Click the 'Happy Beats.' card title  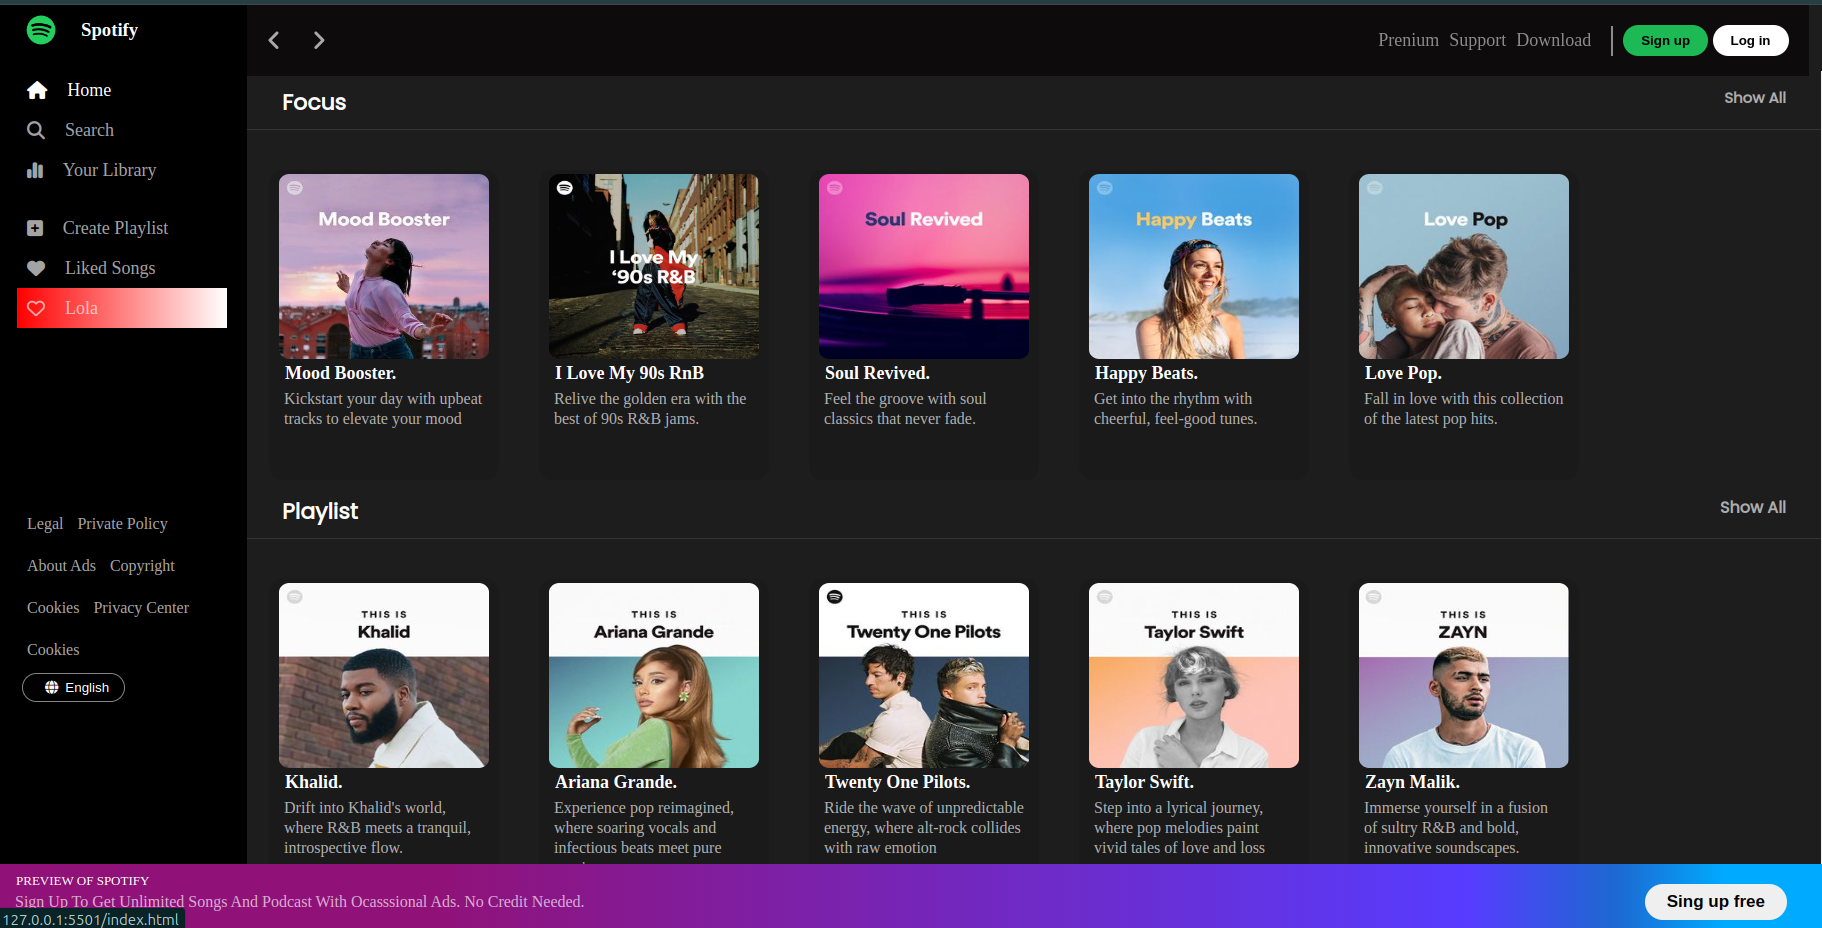1146,373
